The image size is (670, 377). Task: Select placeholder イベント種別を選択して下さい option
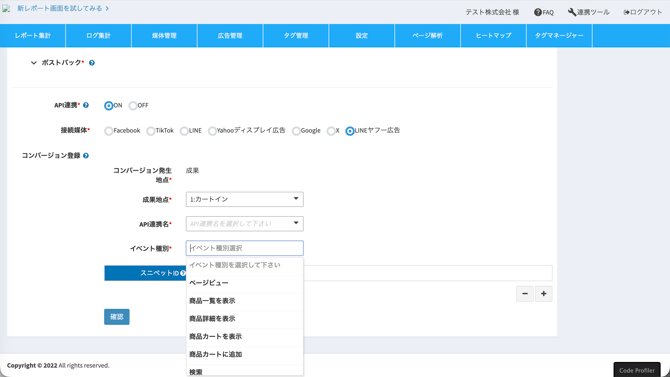[x=244, y=265]
